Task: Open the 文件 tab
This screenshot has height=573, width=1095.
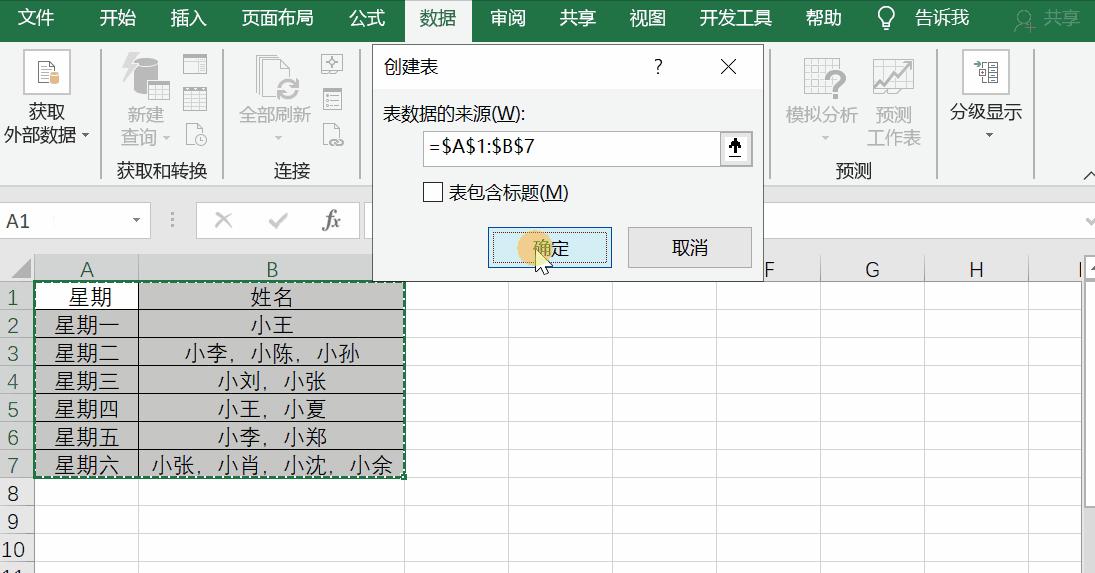Action: [x=36, y=17]
